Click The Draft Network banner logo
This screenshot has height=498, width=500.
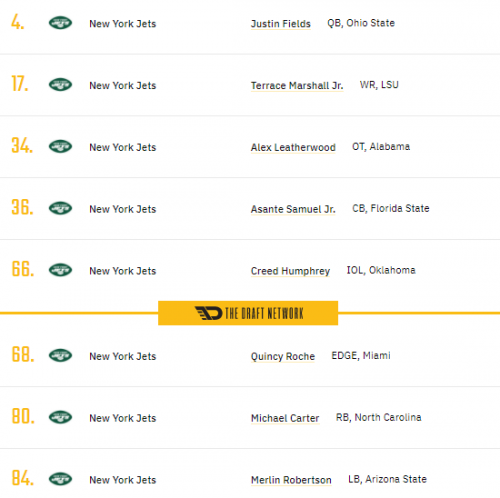pyautogui.click(x=248, y=313)
